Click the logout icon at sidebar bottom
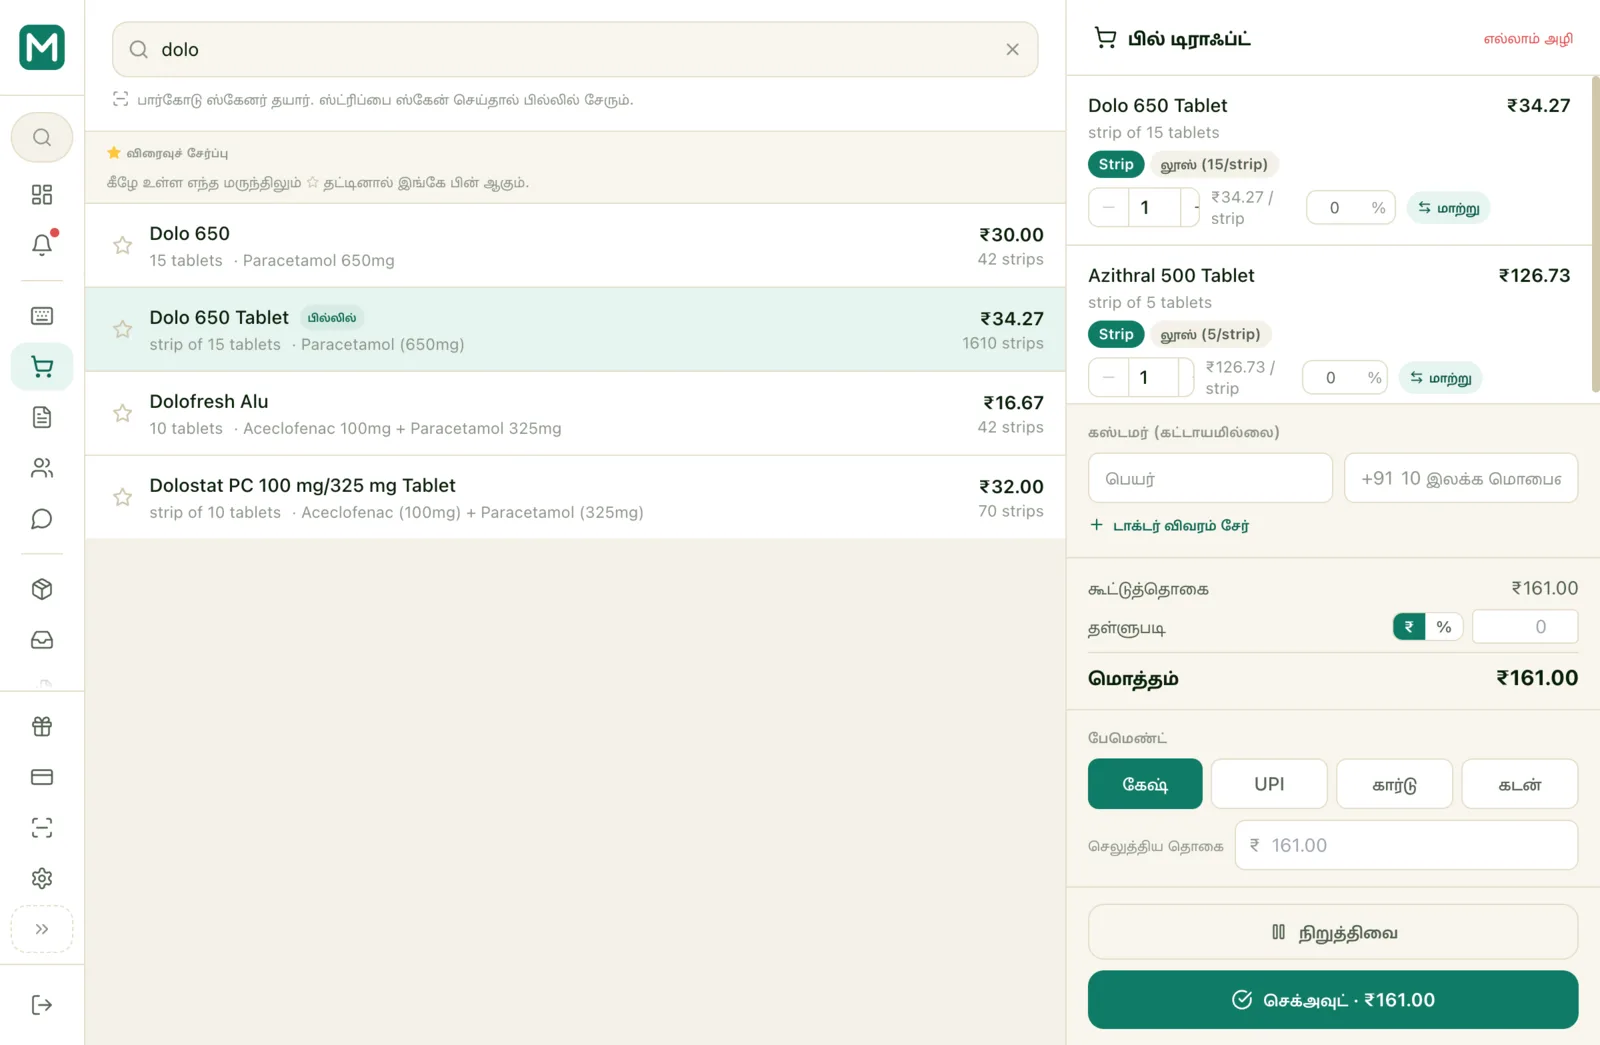 pos(42,1005)
